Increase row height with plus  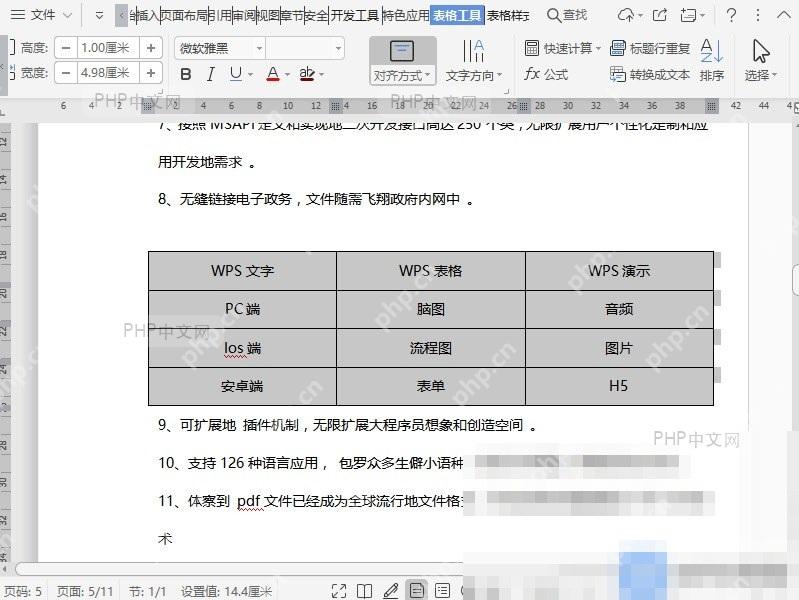[x=151, y=48]
